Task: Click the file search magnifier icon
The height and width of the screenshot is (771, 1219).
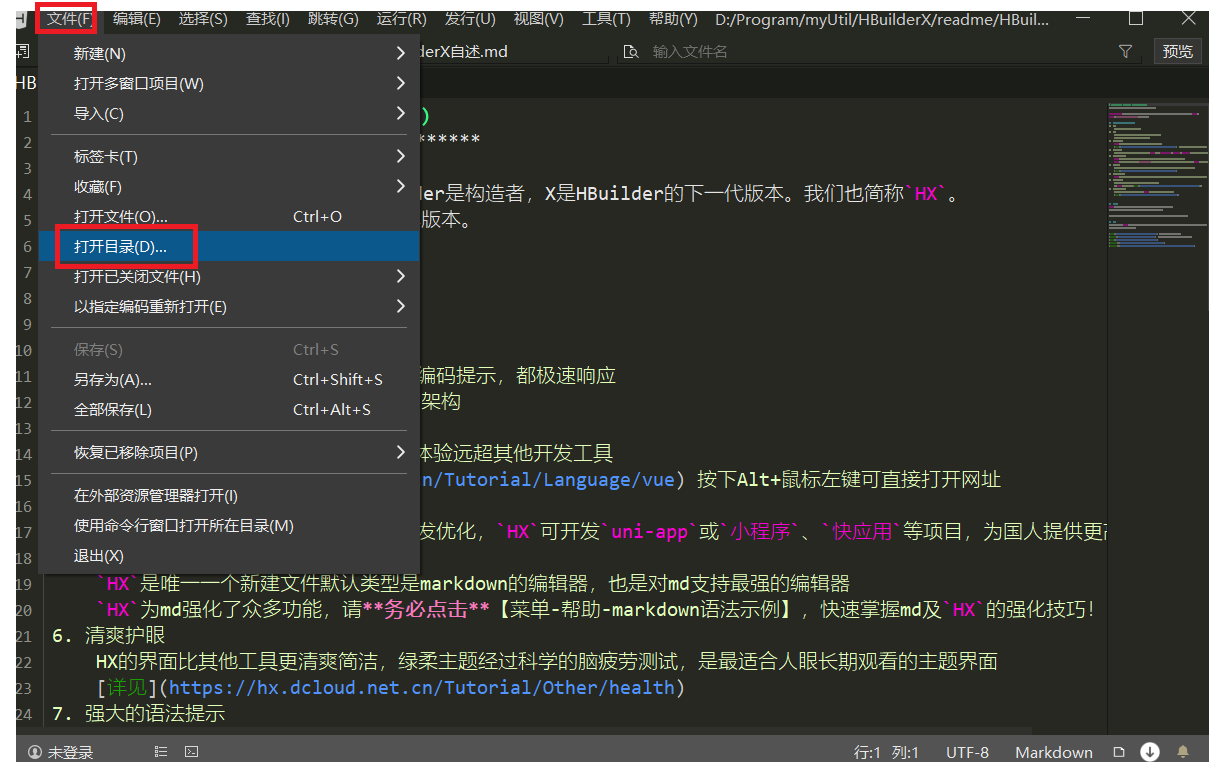Action: 631,51
